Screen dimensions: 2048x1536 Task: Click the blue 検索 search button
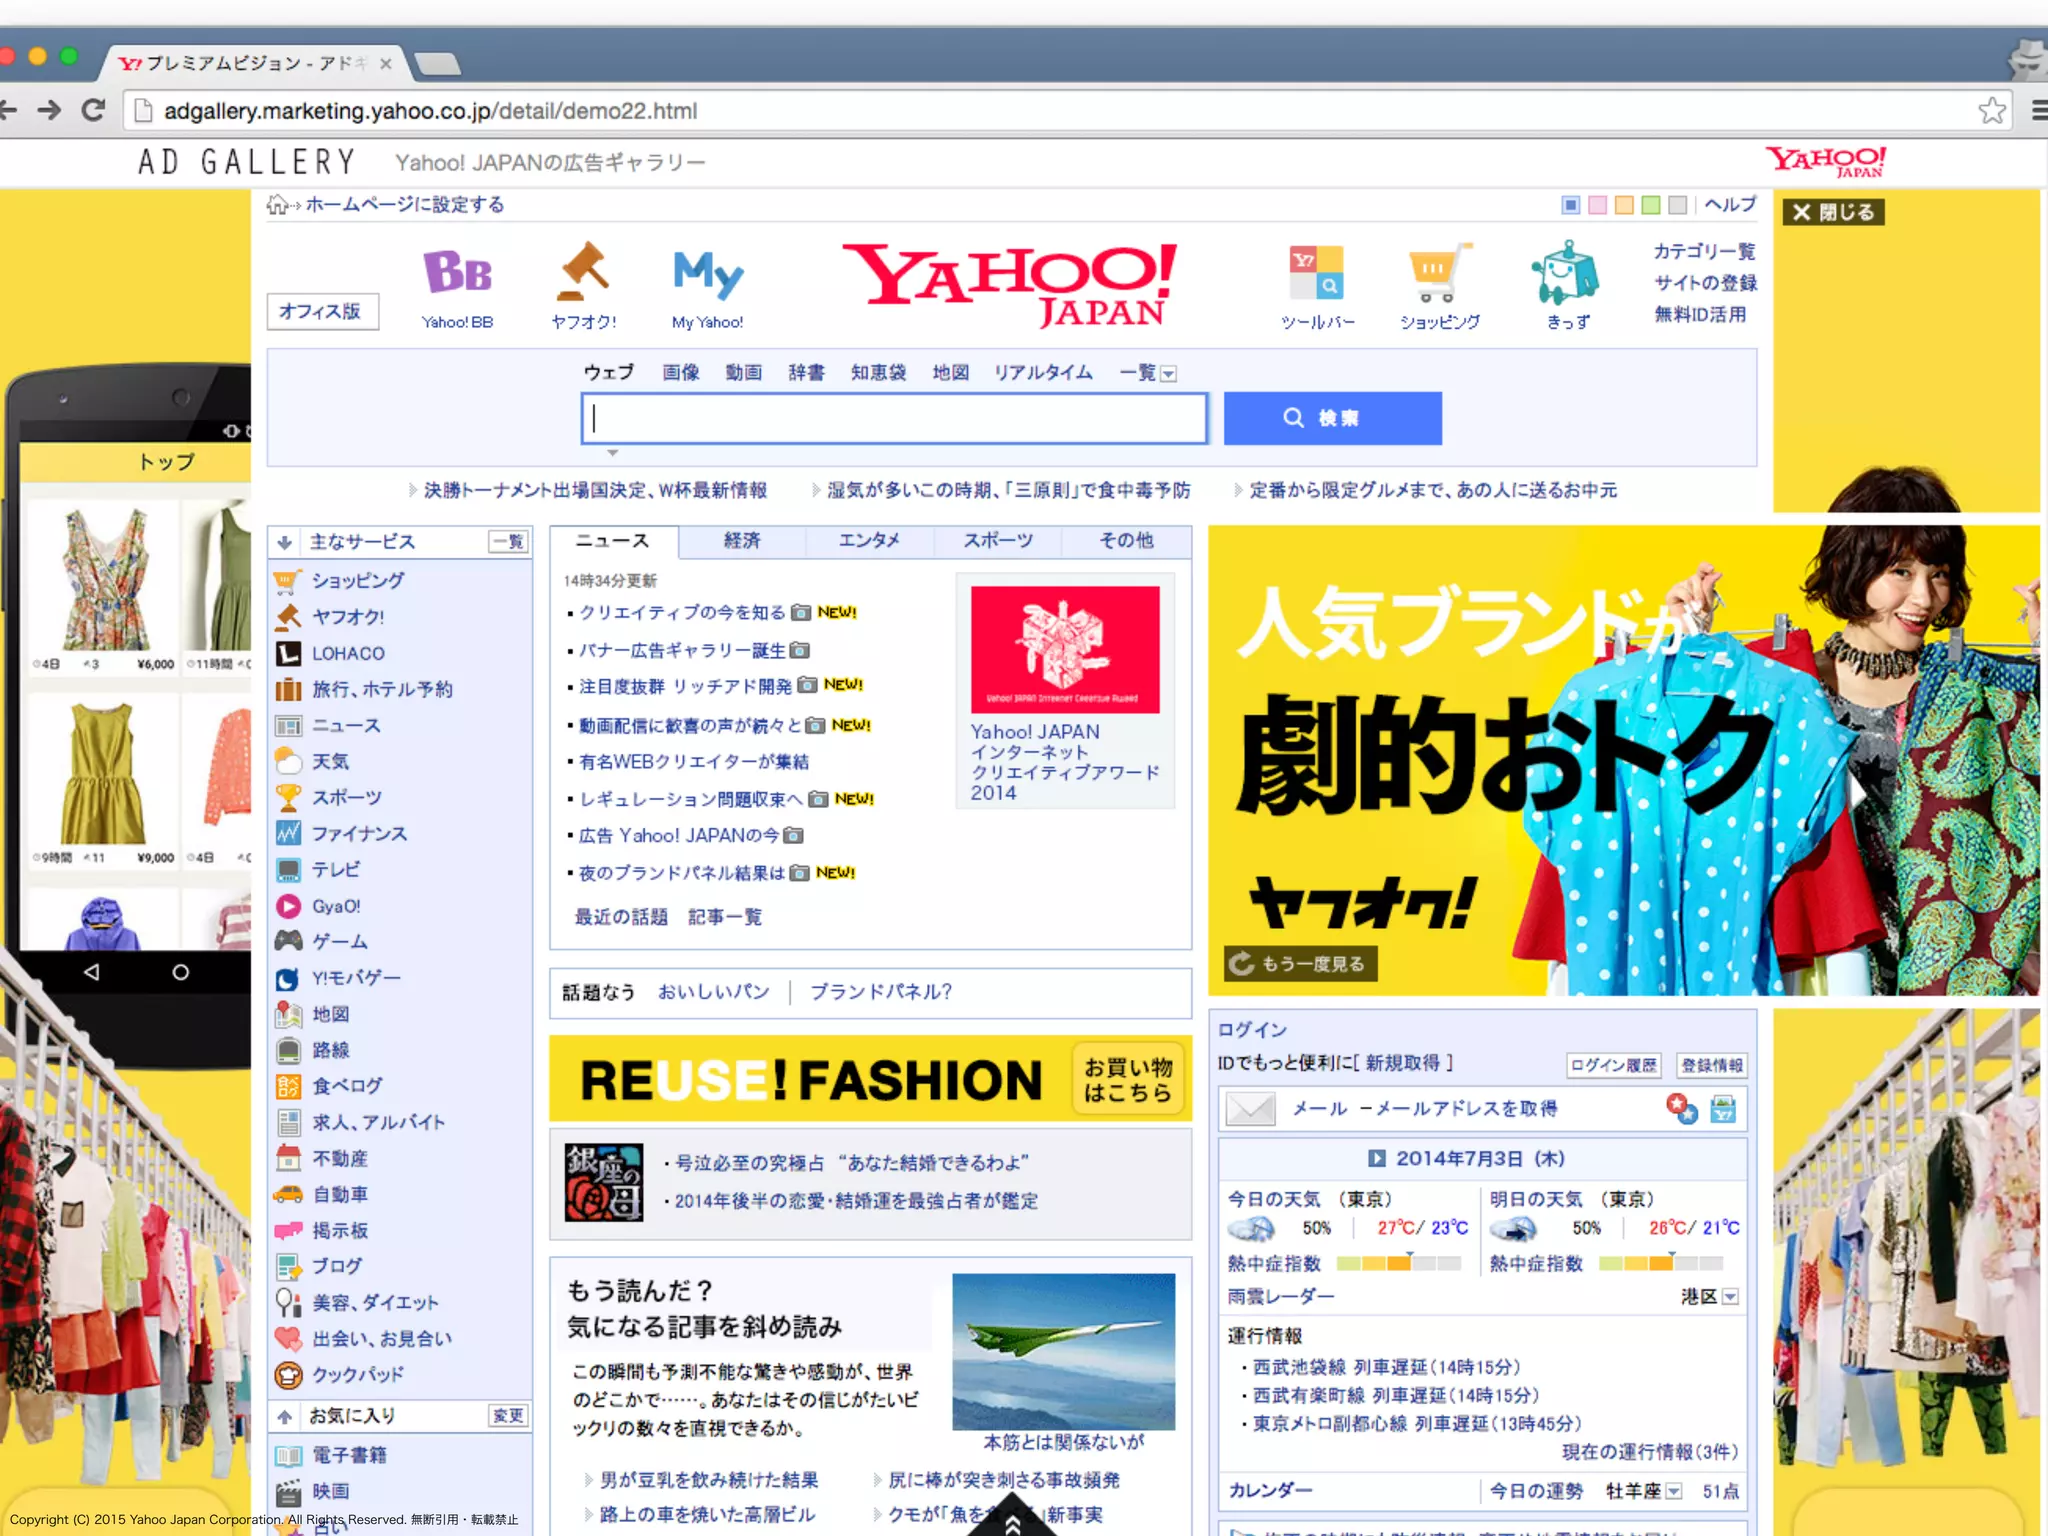[1332, 418]
